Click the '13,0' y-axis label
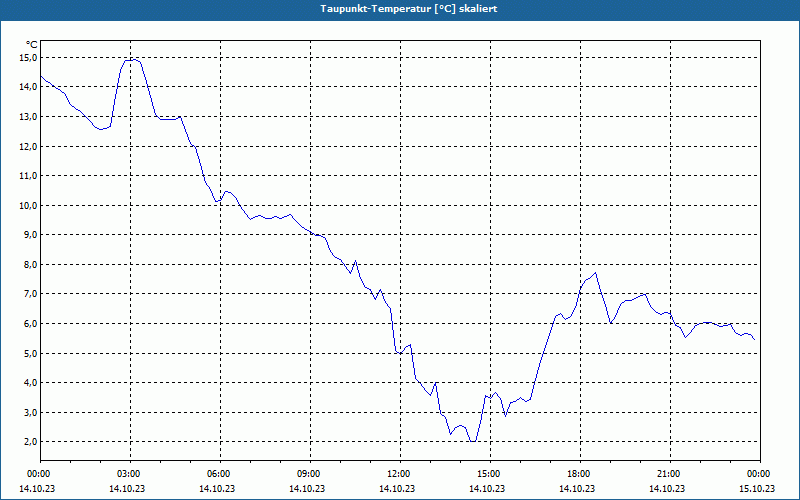This screenshot has width=800, height=500. tap(28, 117)
